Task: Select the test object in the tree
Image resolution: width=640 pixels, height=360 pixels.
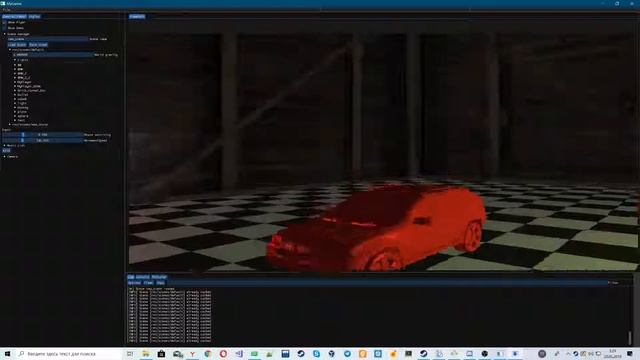Action: 21,120
